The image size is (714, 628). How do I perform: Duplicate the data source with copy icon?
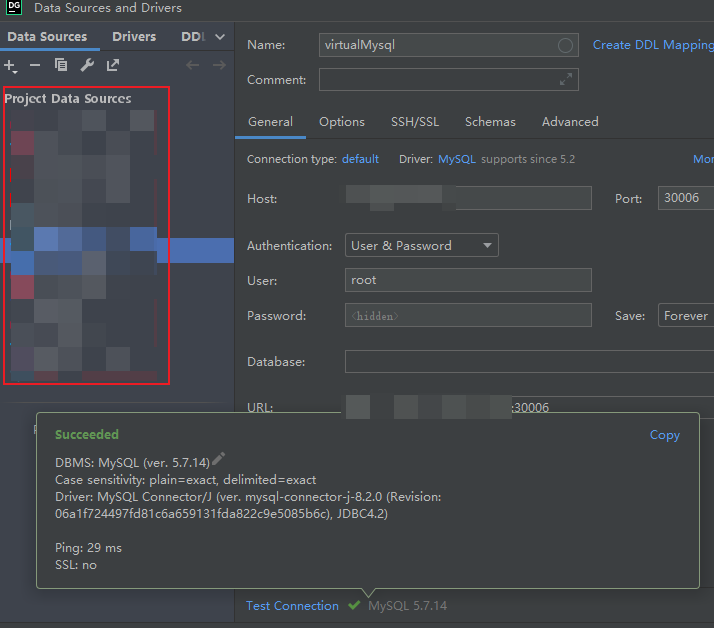61,65
